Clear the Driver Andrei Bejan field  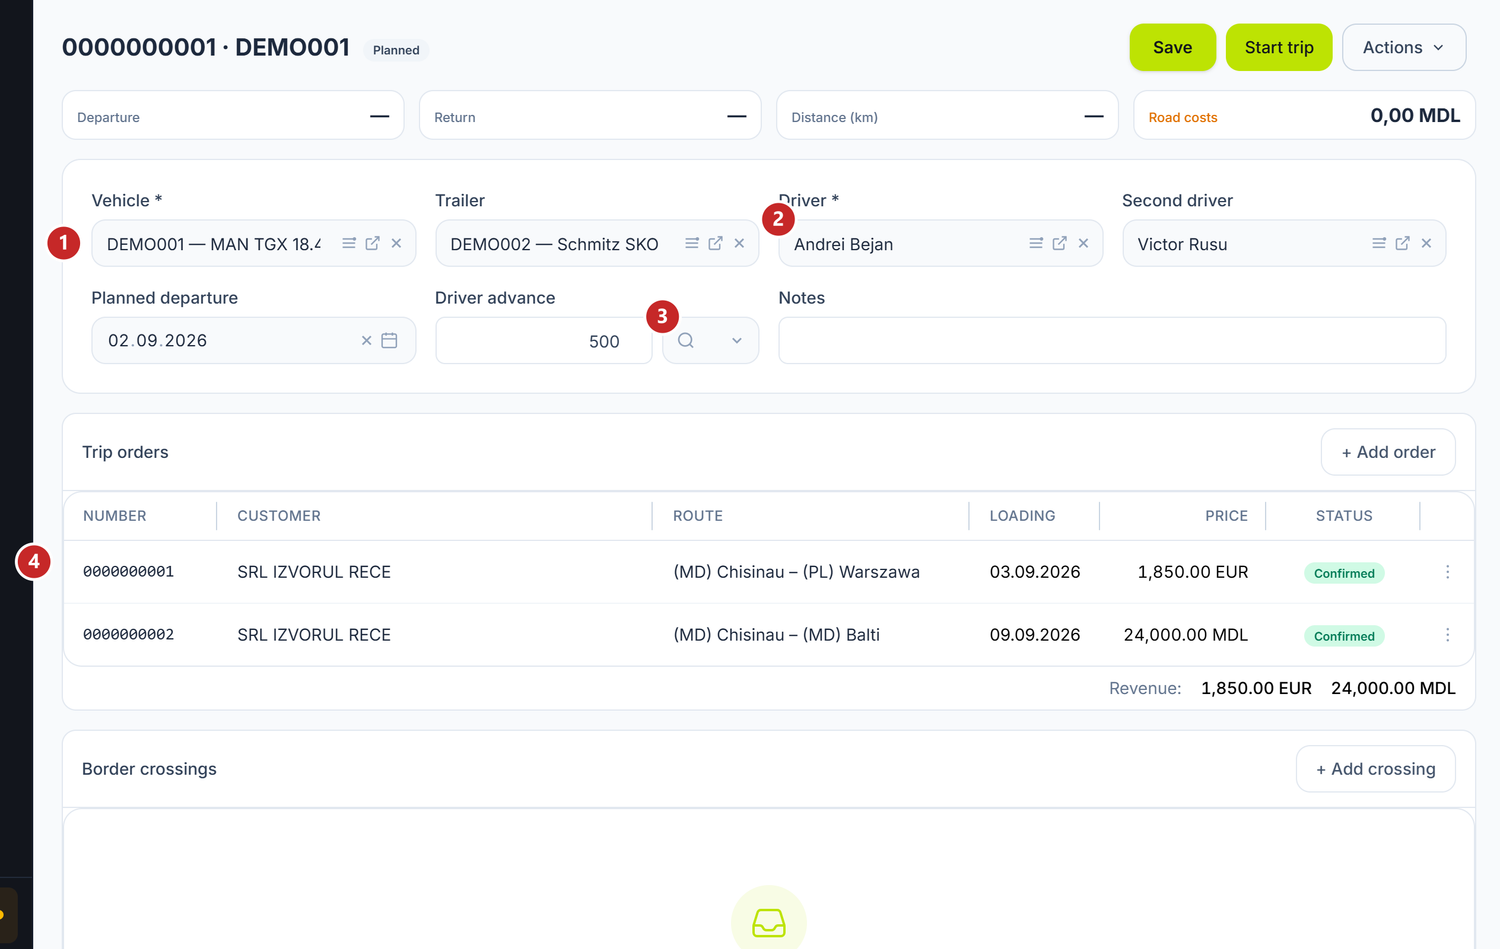(1083, 243)
